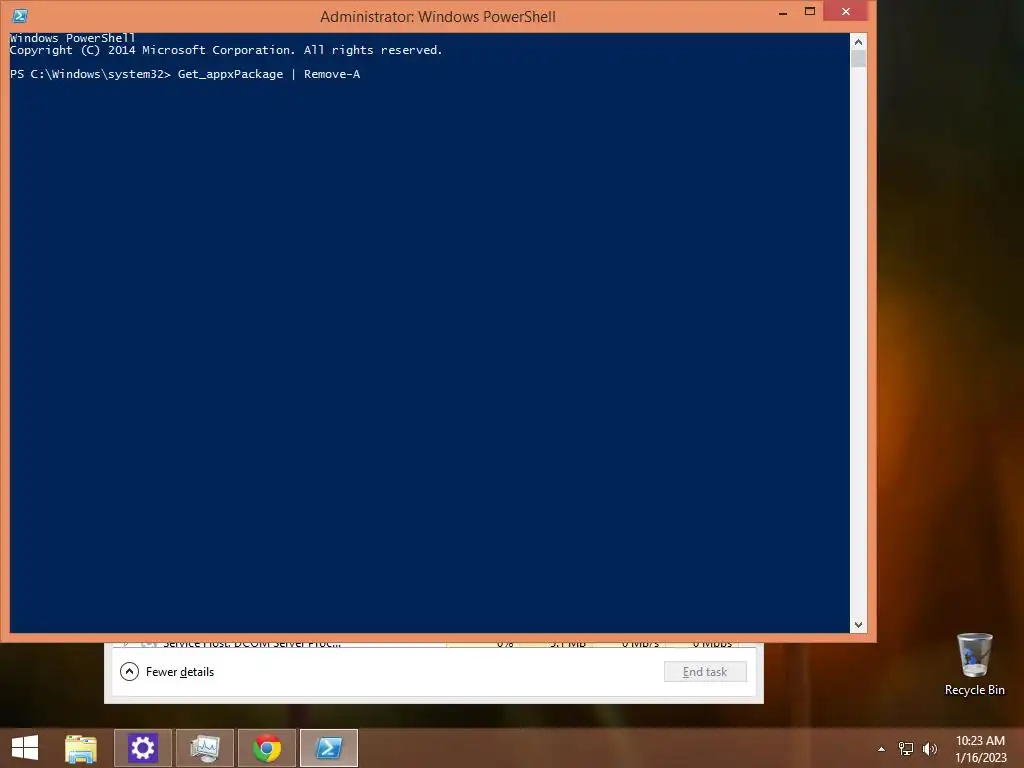
Task: Click the PowerShell icon in the title bar
Action: pyautogui.click(x=20, y=16)
